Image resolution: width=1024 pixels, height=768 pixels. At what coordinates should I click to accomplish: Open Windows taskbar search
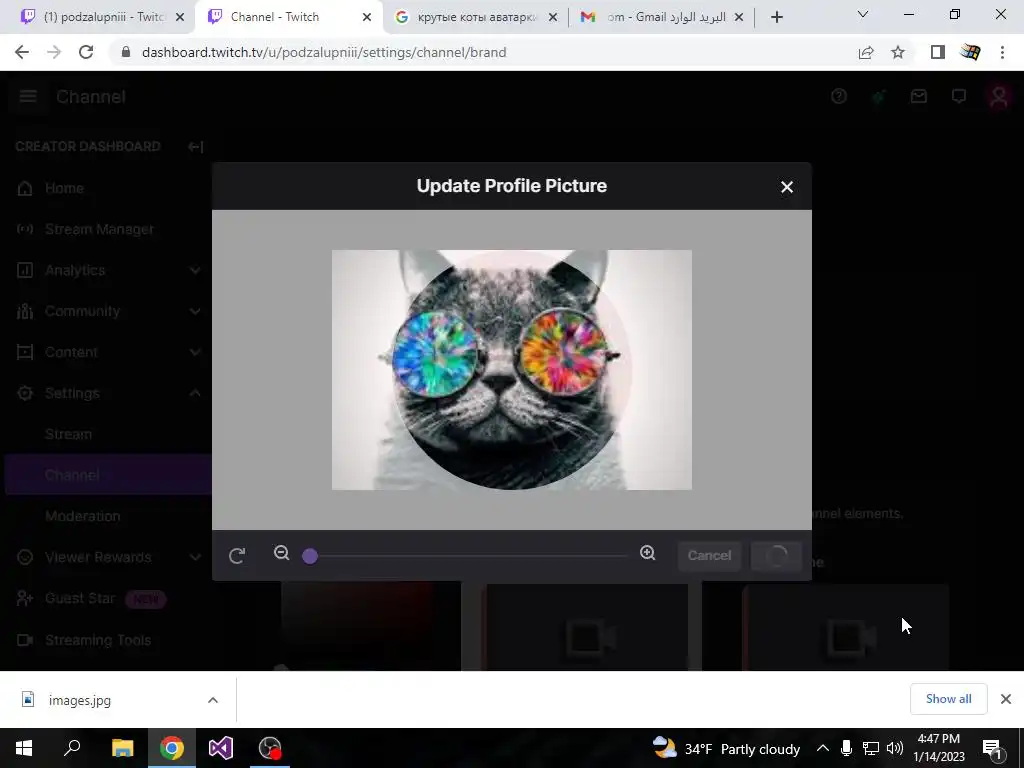[x=72, y=748]
